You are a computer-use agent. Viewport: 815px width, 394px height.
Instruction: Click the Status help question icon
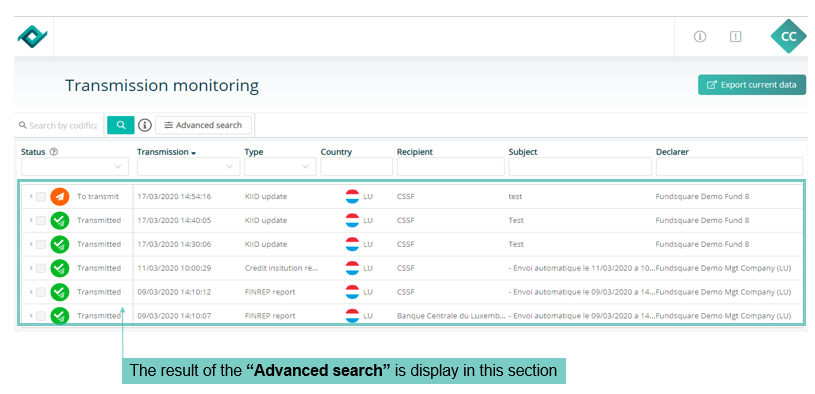tap(54, 152)
